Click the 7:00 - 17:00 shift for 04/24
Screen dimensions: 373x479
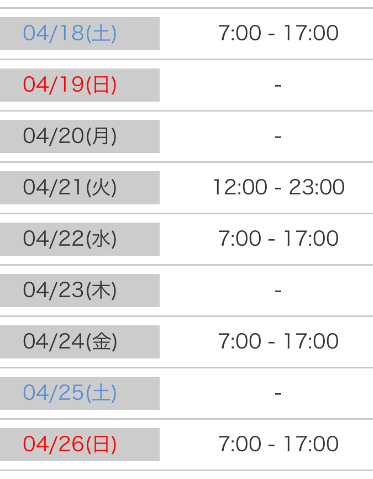[x=278, y=341]
